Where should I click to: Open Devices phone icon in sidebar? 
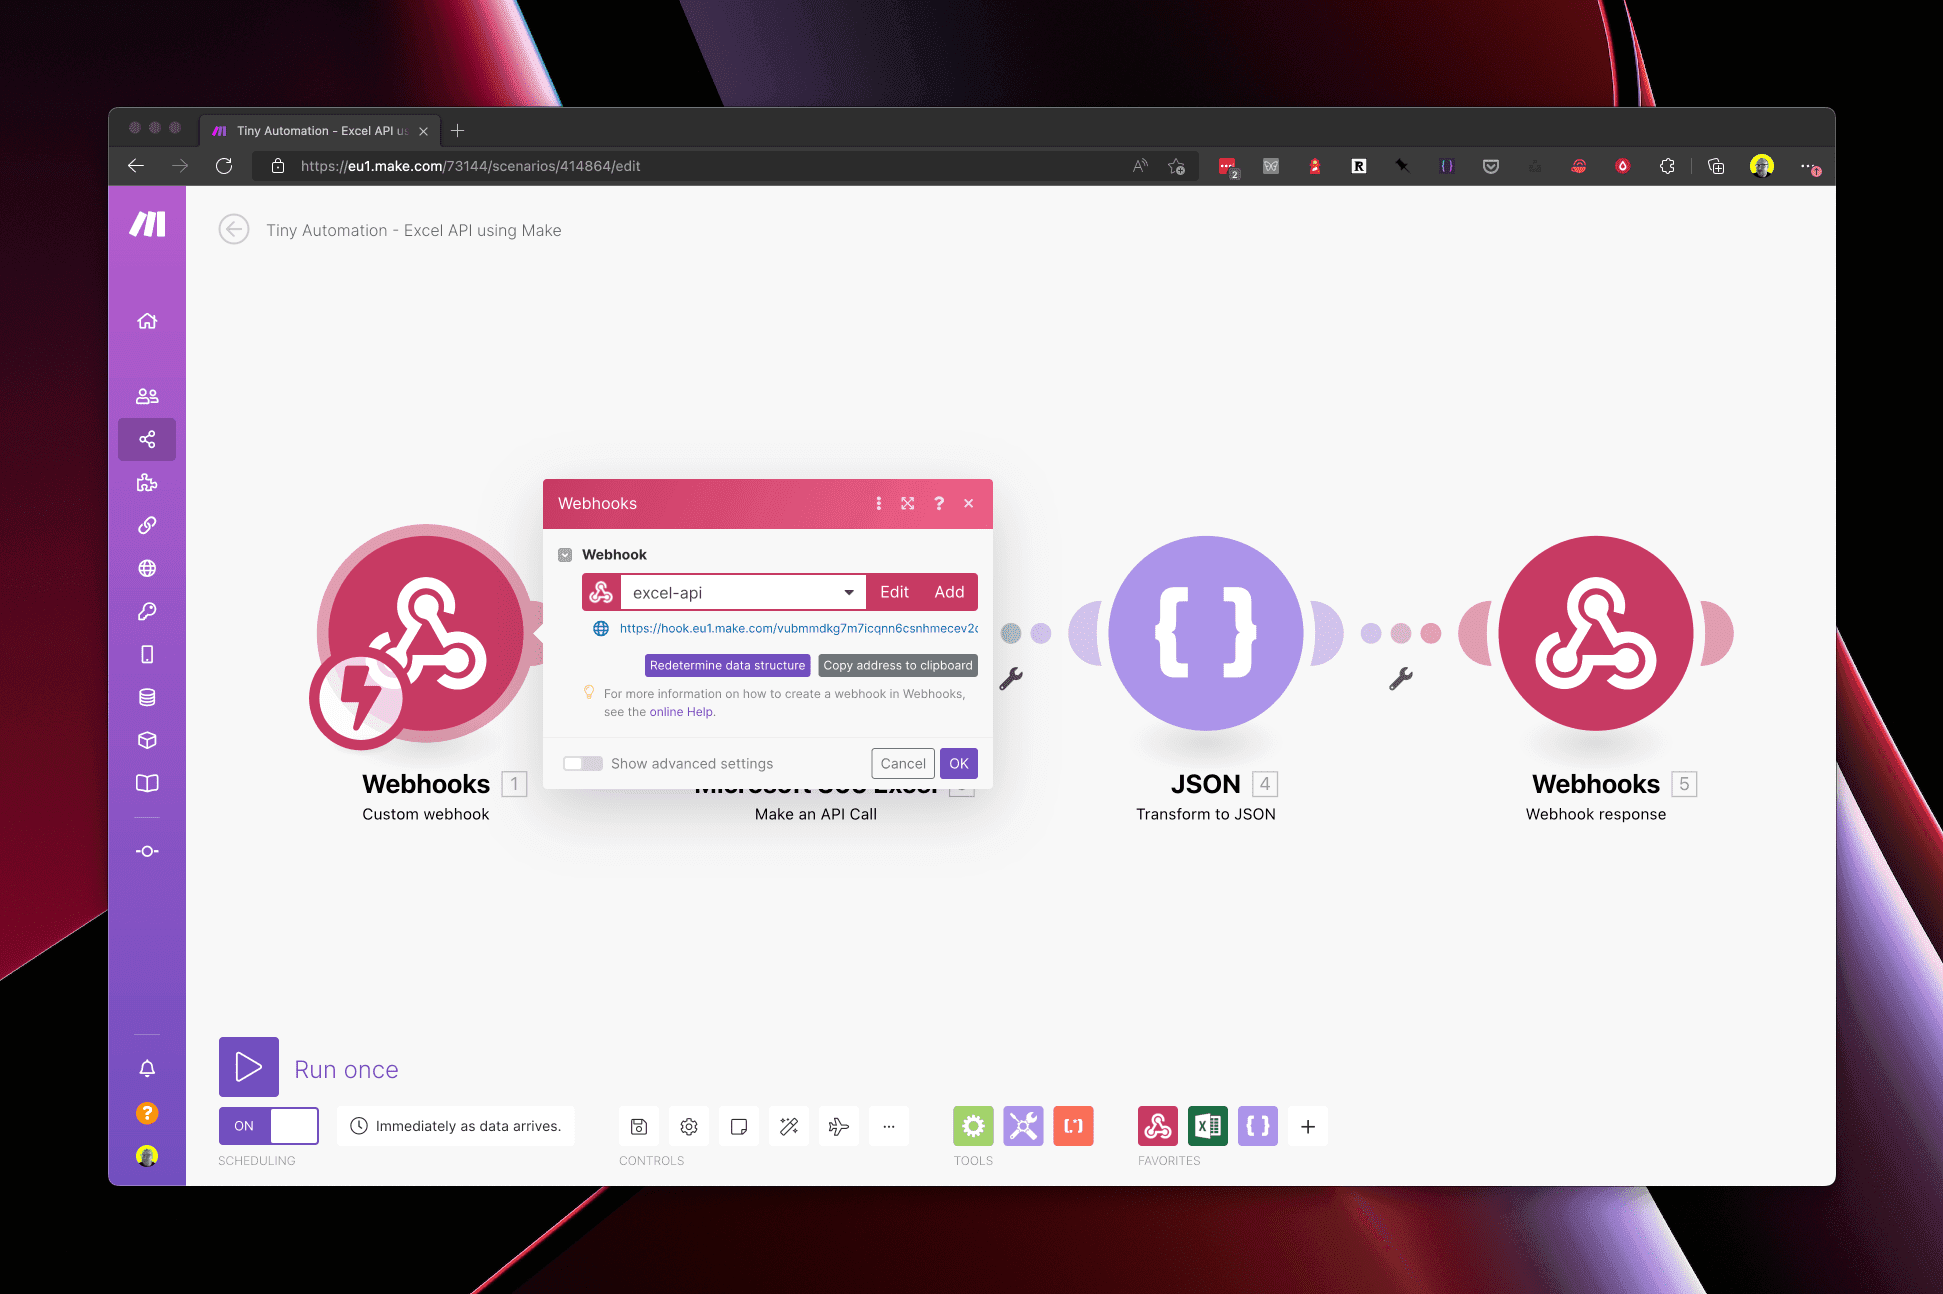147,654
